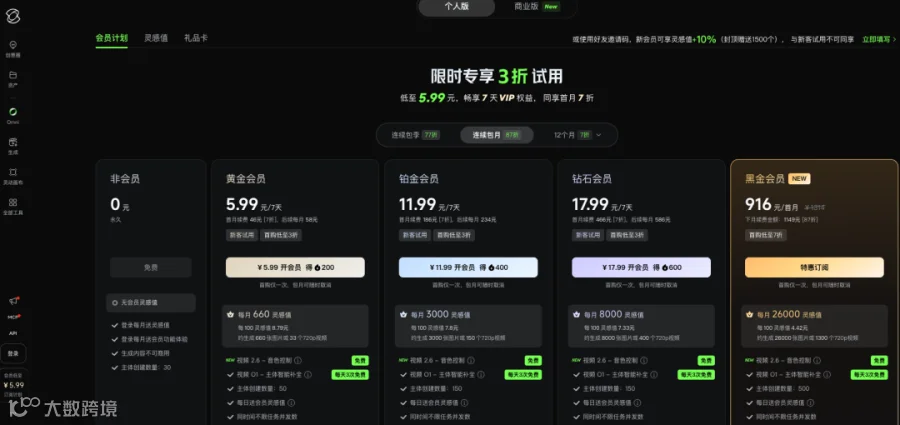900x425 pixels.
Task: Click the 每月 8000 灵感值 text
Action: tap(613, 315)
